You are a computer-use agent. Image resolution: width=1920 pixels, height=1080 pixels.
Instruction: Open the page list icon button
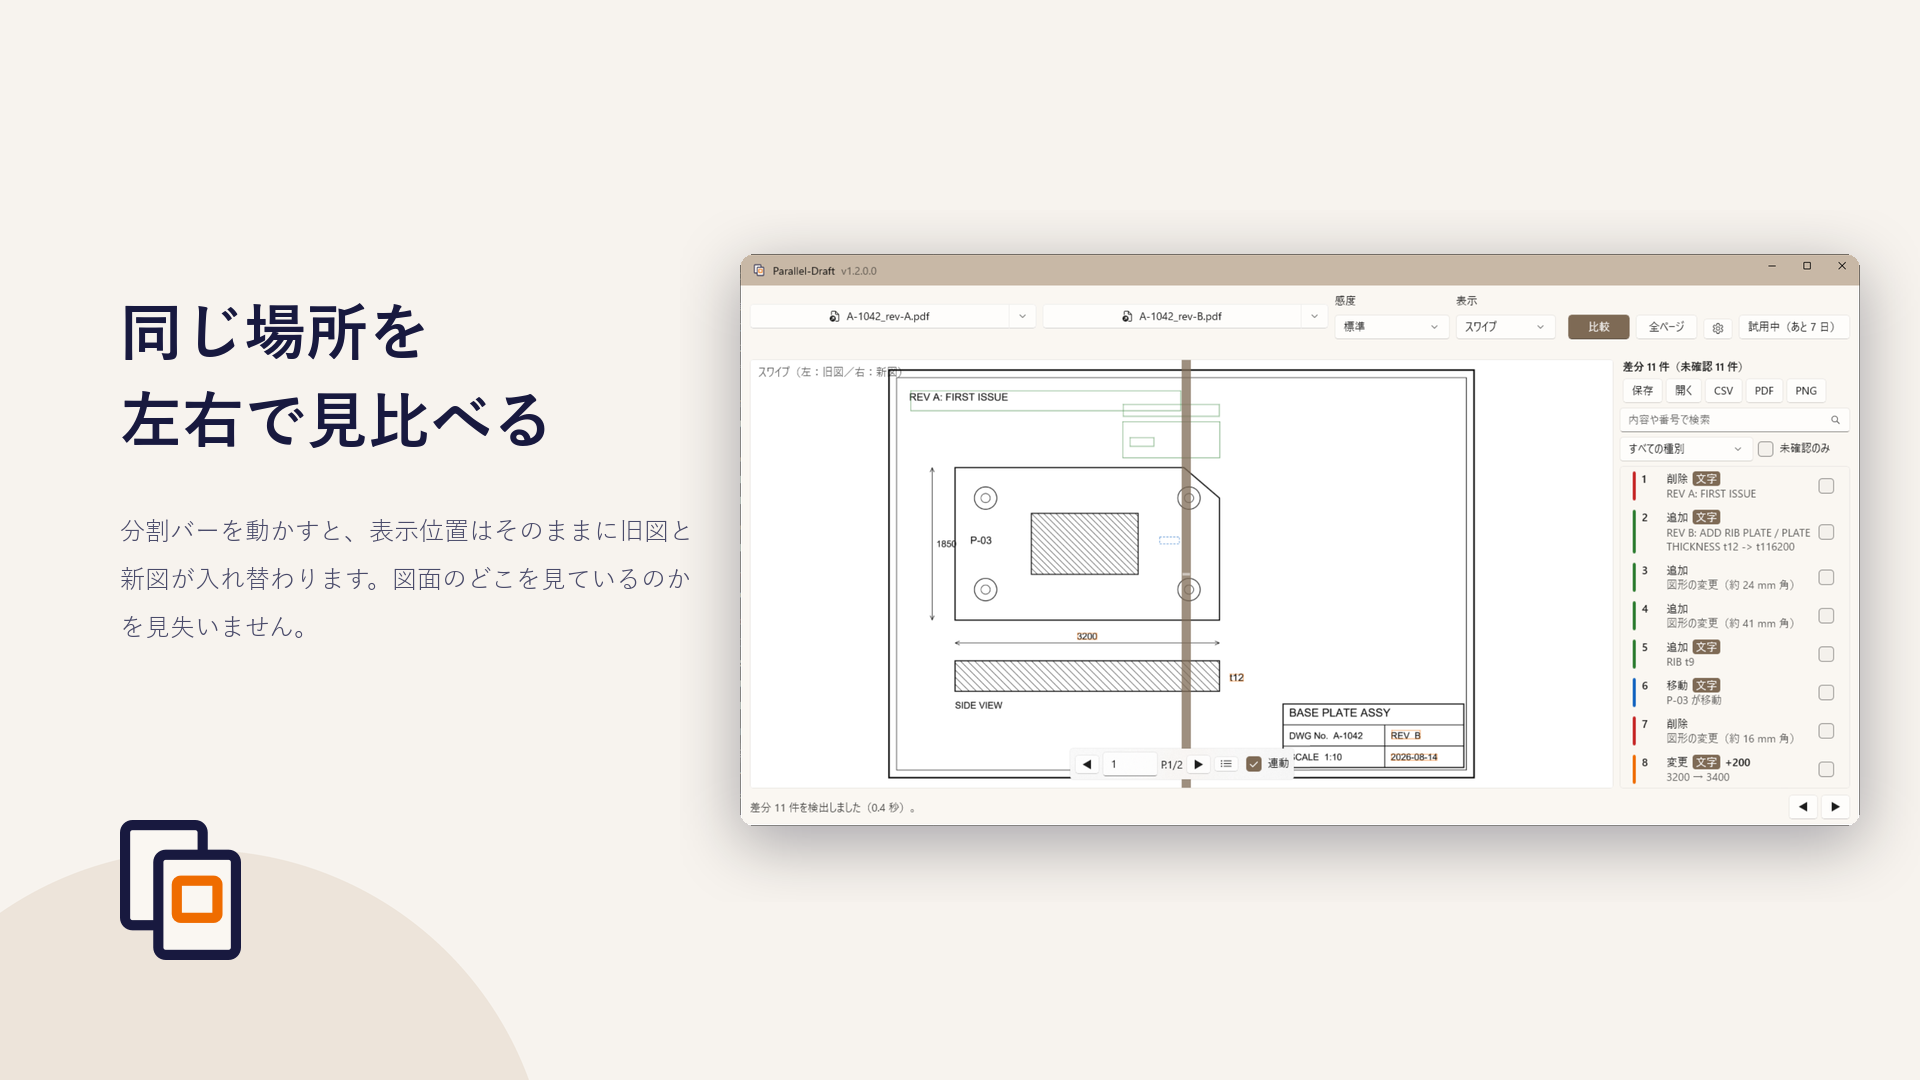[1226, 764]
